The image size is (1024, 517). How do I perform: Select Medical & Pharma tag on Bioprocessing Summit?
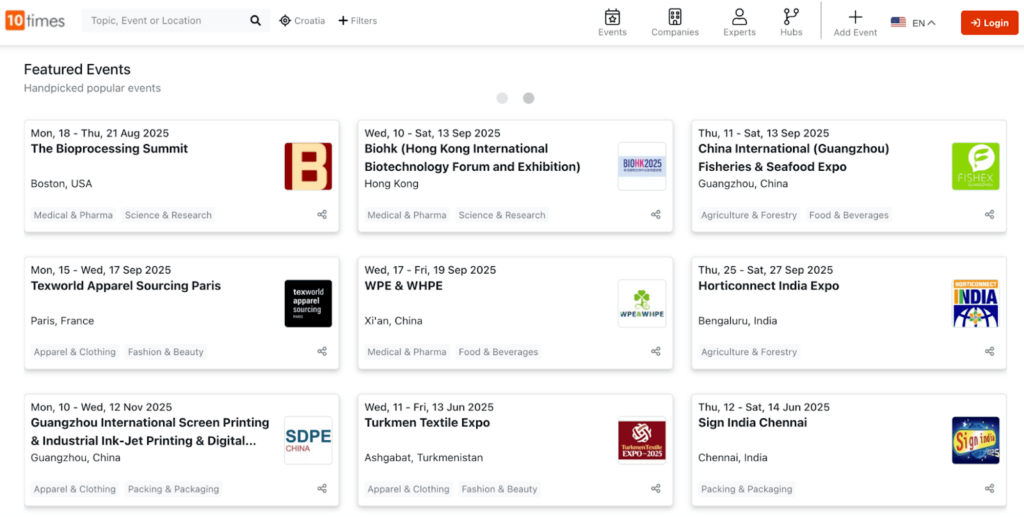(73, 215)
